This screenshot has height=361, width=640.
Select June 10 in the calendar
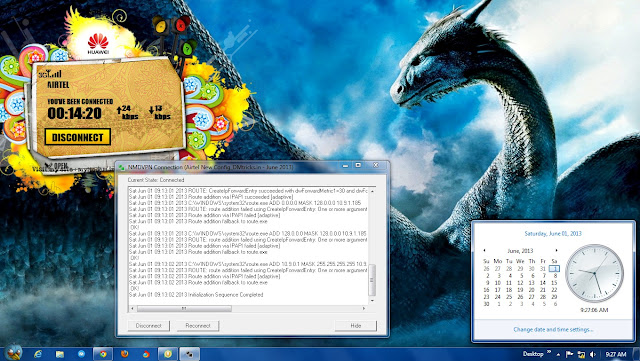pos(498,283)
